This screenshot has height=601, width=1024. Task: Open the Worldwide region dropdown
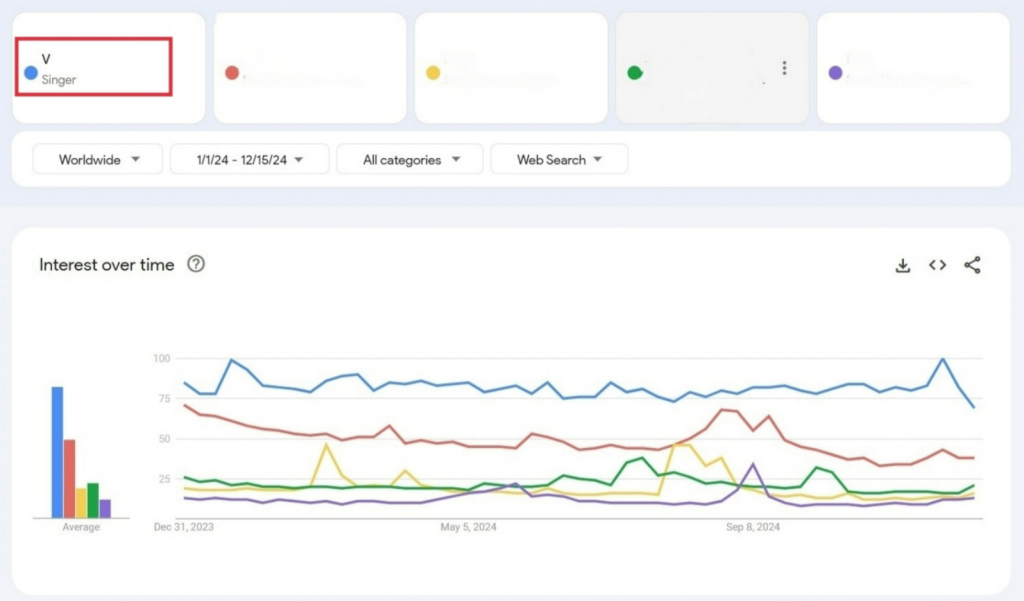98,159
